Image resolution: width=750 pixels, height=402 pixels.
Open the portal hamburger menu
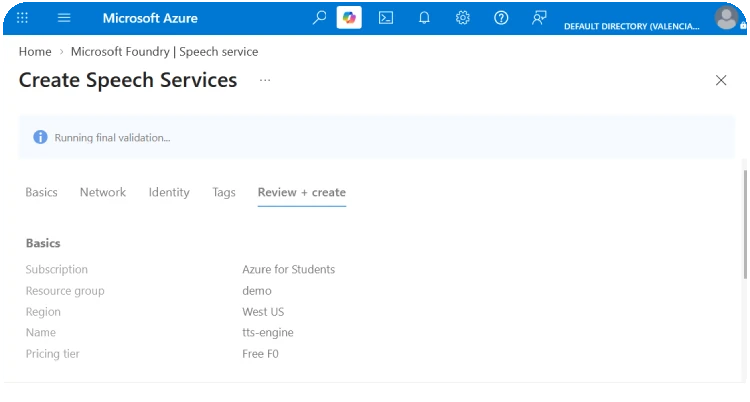point(64,18)
